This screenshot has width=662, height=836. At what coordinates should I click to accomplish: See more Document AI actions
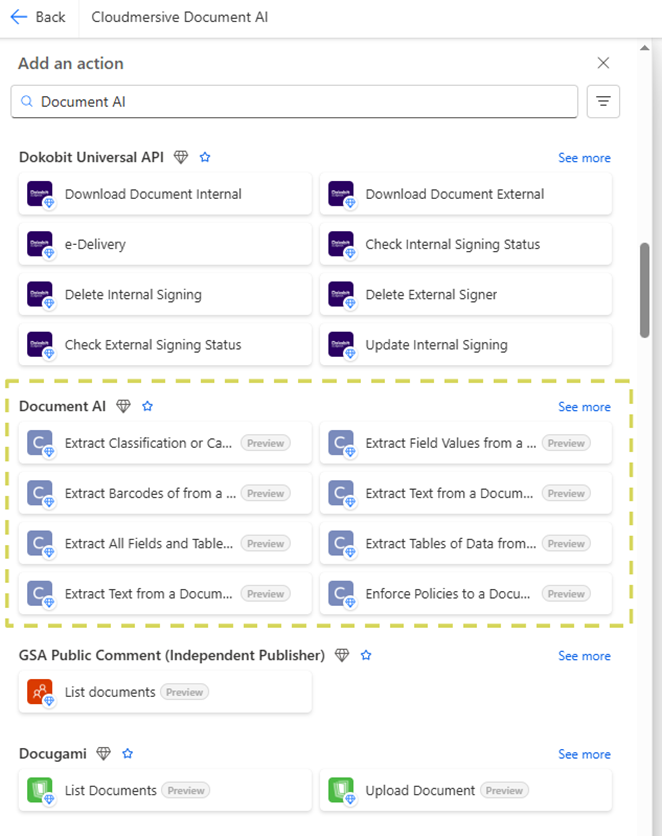[584, 407]
